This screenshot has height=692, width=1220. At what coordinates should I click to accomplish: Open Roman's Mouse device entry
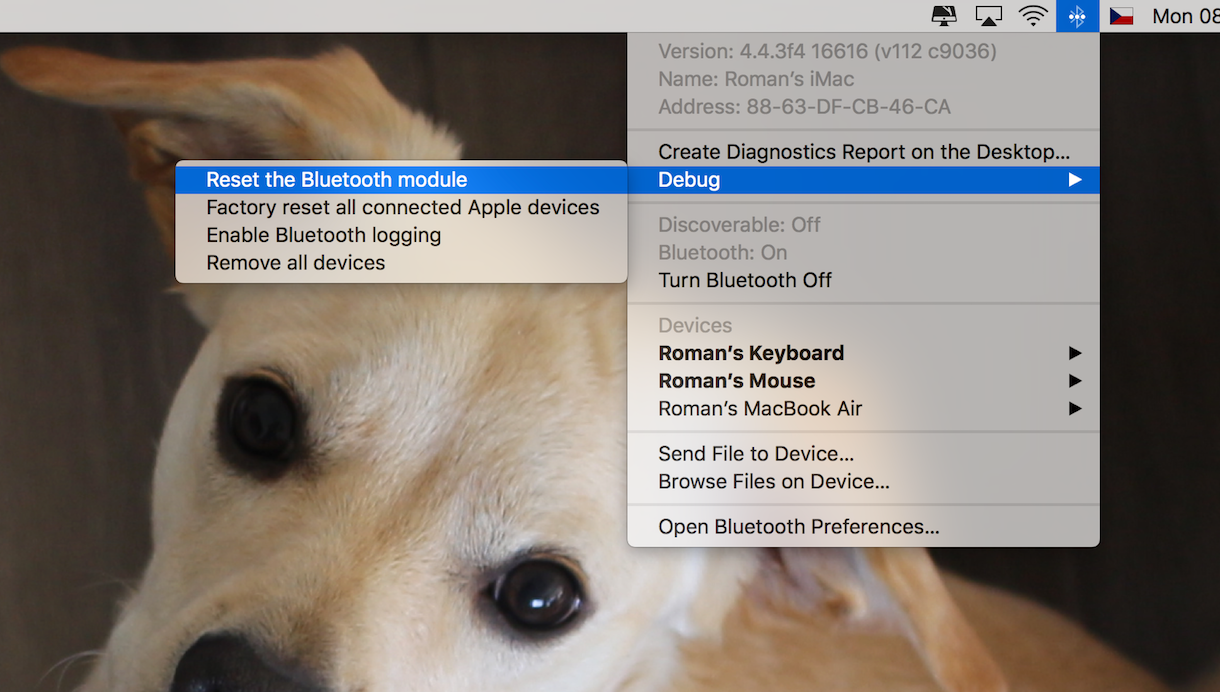(863, 381)
